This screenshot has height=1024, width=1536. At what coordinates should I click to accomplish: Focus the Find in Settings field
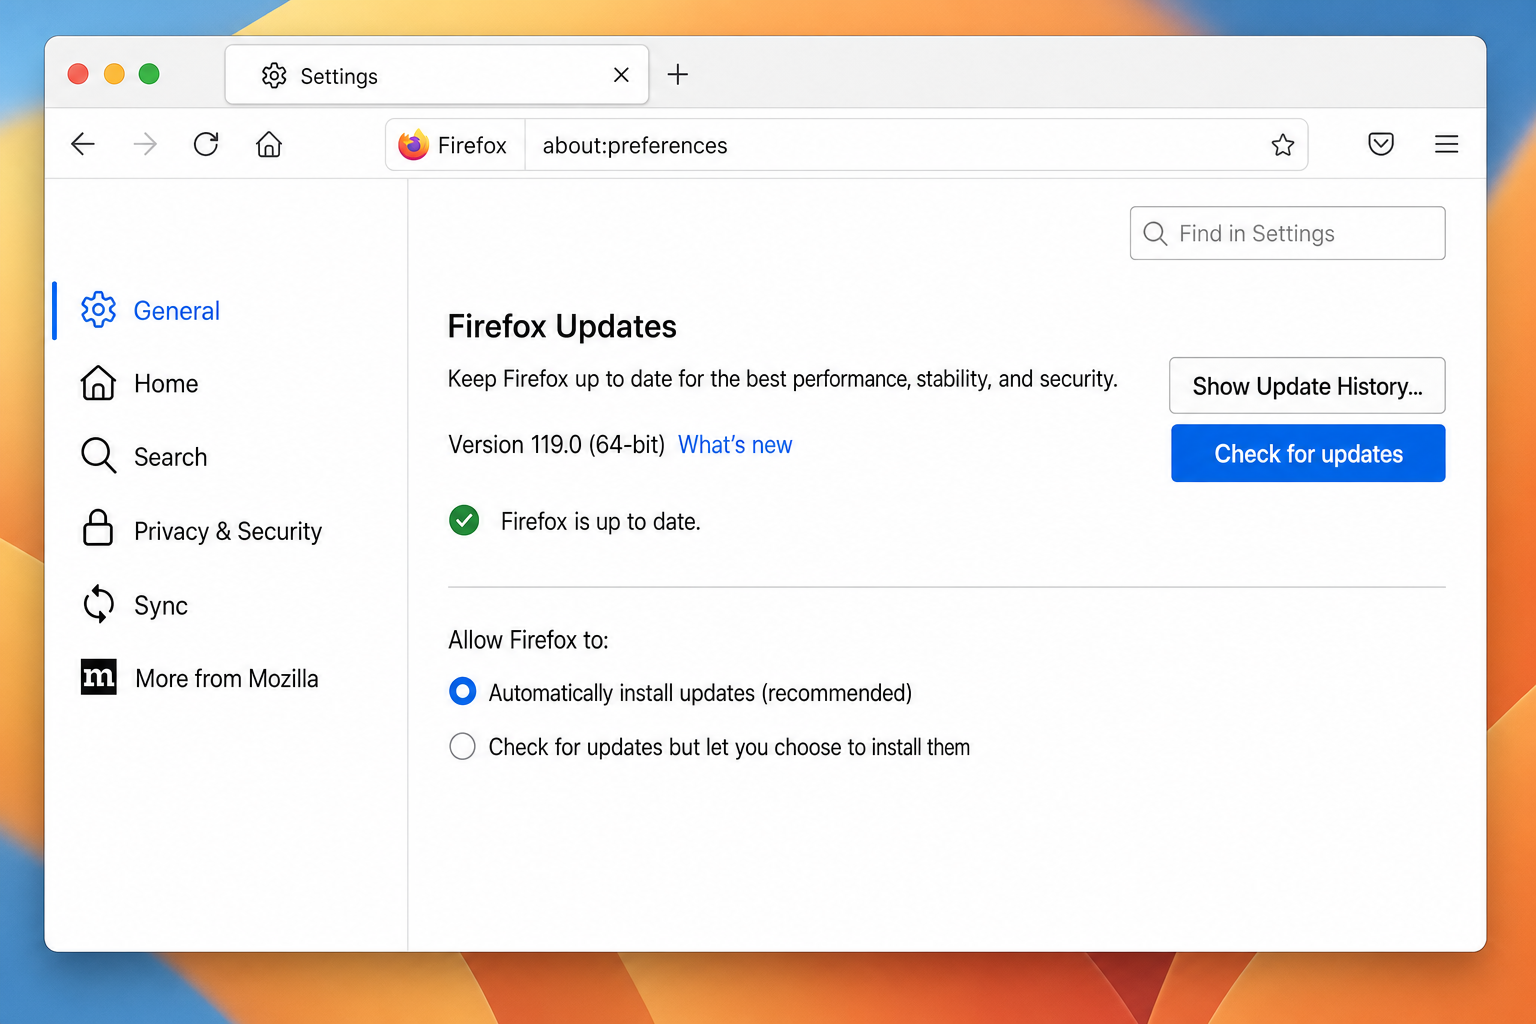coord(1287,233)
